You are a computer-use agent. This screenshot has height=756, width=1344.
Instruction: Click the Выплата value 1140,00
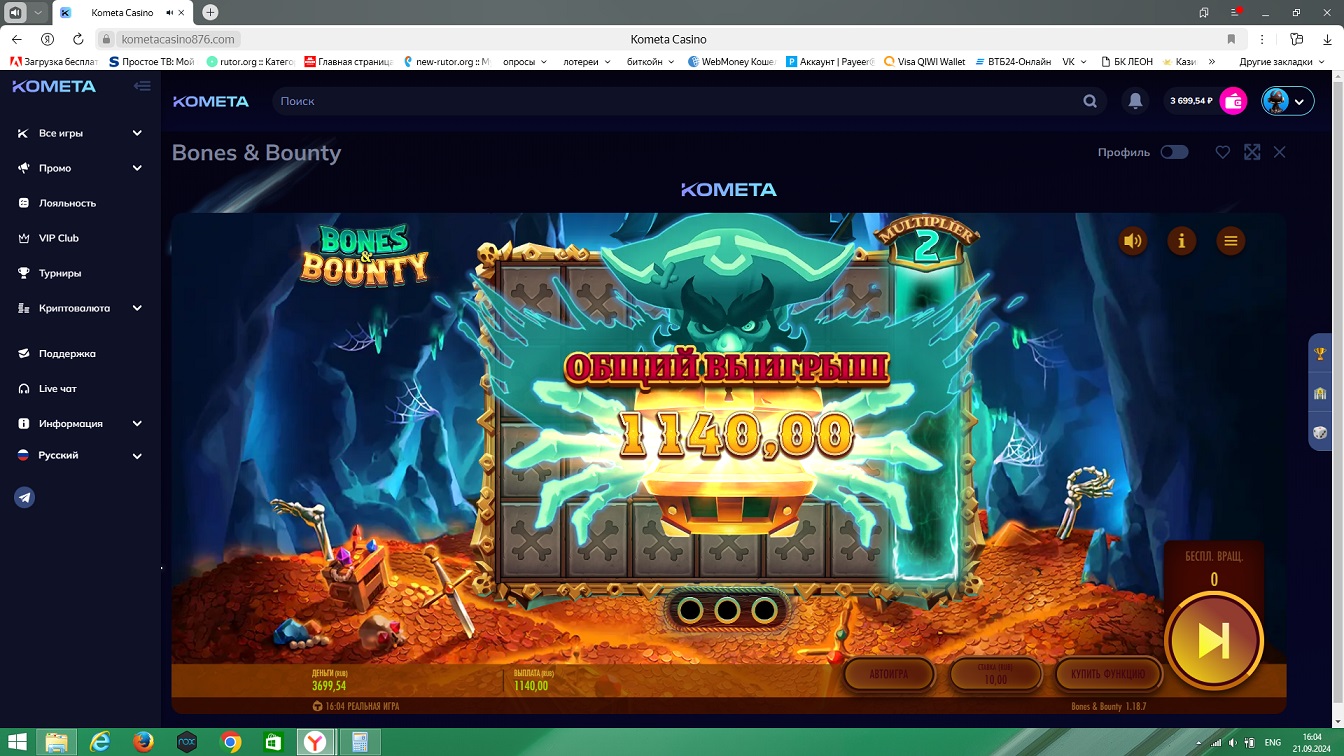coord(531,686)
